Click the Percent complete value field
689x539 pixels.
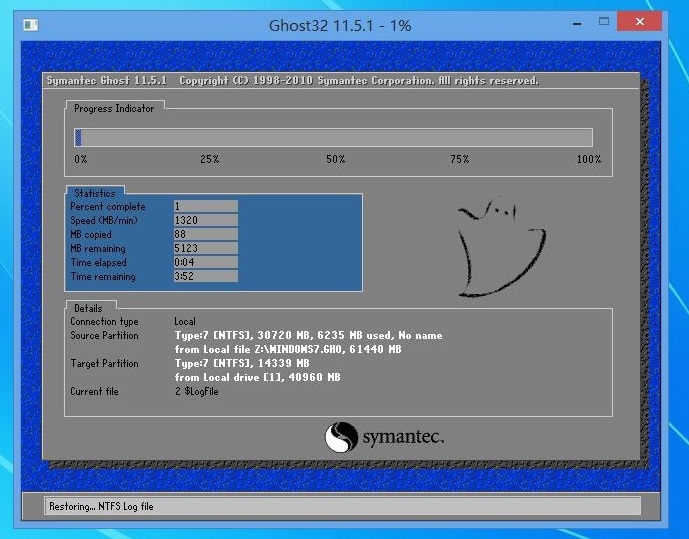[206, 206]
